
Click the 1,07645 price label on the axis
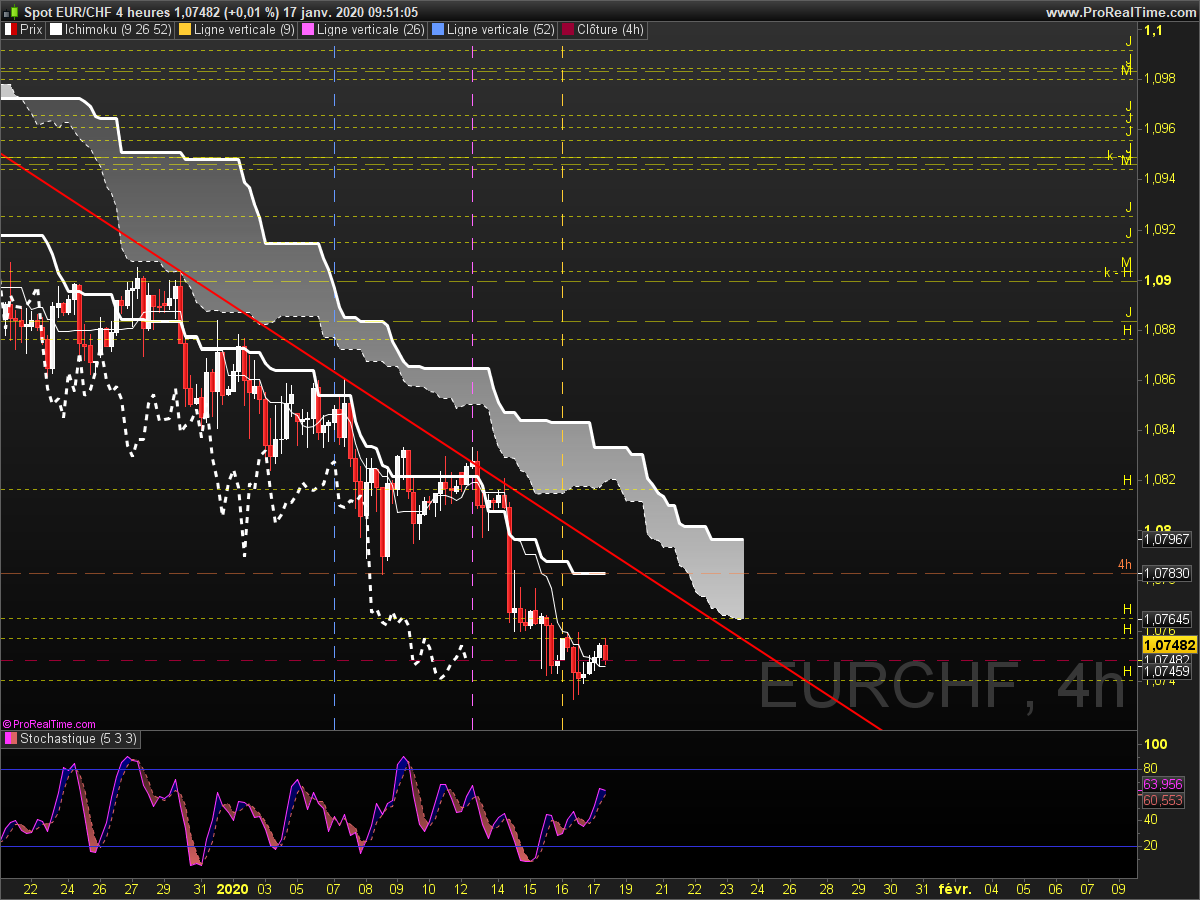click(x=1166, y=619)
